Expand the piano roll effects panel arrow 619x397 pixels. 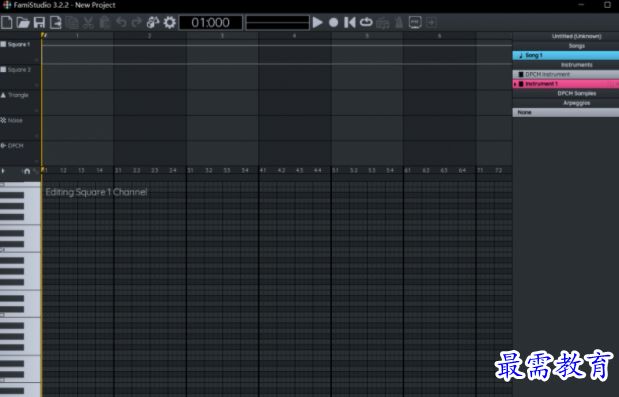tap(3, 171)
